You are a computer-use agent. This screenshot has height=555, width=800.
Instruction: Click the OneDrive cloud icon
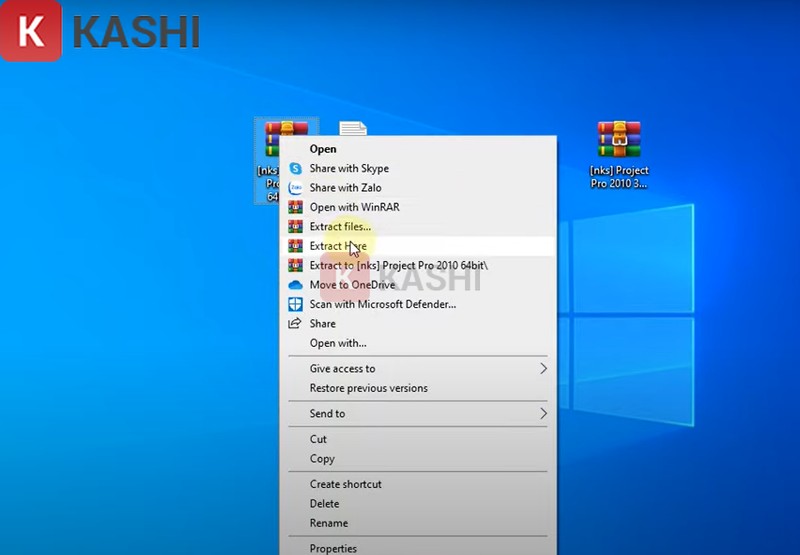295,285
